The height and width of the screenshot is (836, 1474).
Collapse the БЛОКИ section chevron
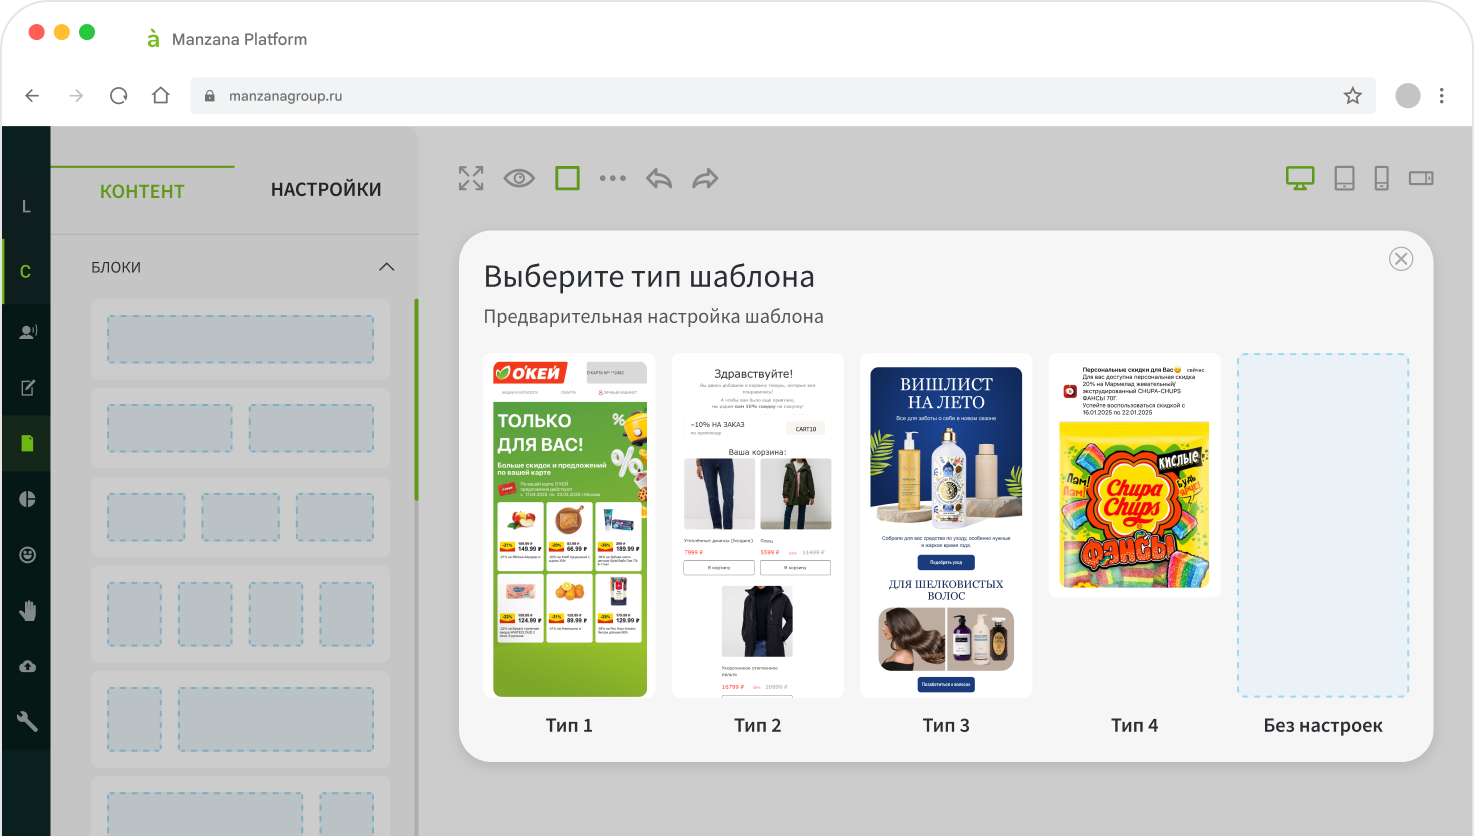pyautogui.click(x=386, y=267)
